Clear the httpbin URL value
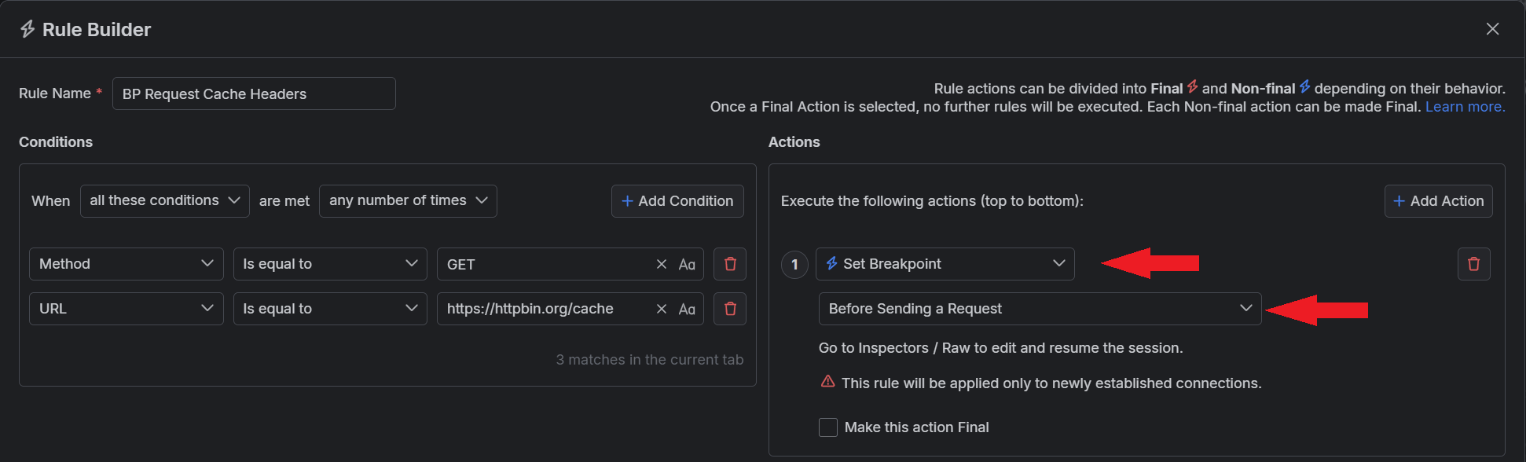Viewport: 1526px width, 462px height. [661, 308]
